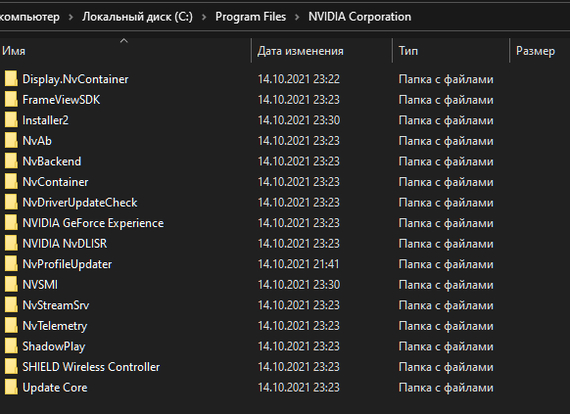570x414 pixels.
Task: Expand the chevron after Program Files breadcrumb
Action: (x=297, y=17)
